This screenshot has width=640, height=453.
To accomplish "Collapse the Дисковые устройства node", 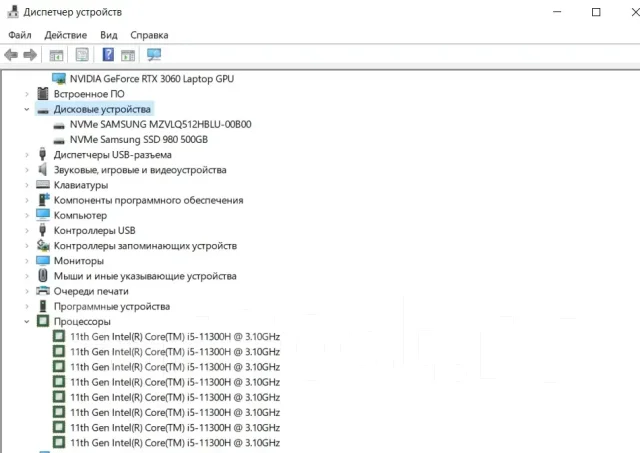I will 27,109.
